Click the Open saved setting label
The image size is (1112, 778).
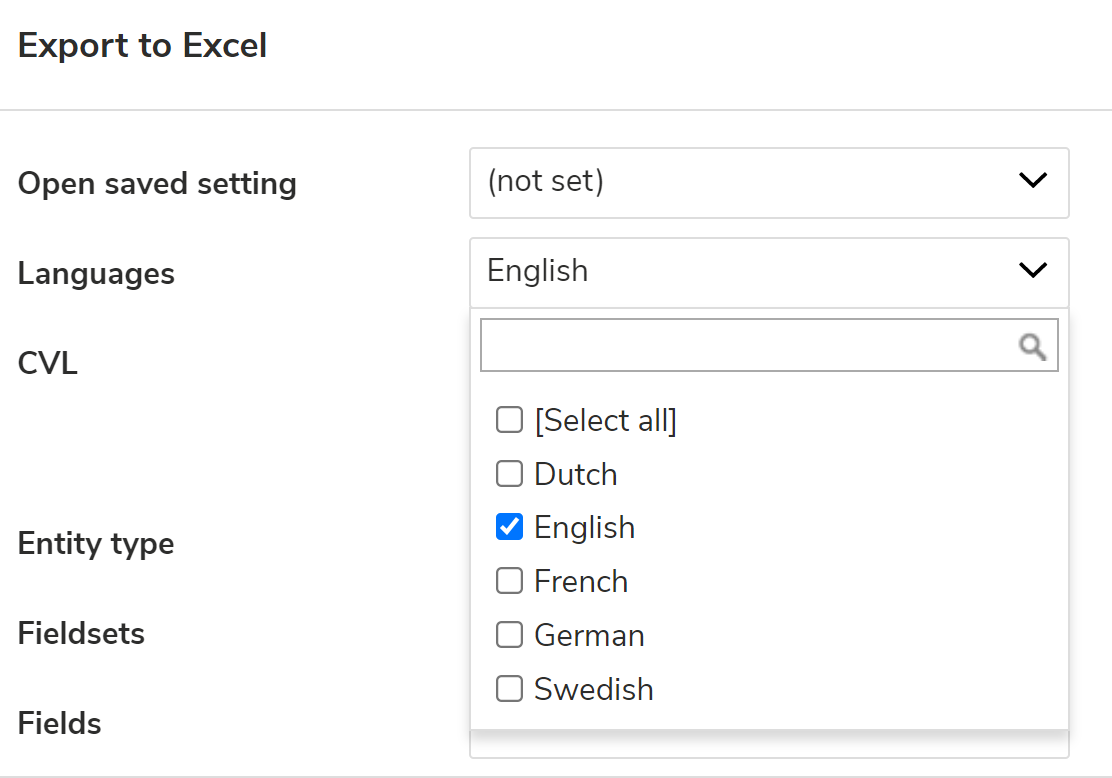(157, 184)
